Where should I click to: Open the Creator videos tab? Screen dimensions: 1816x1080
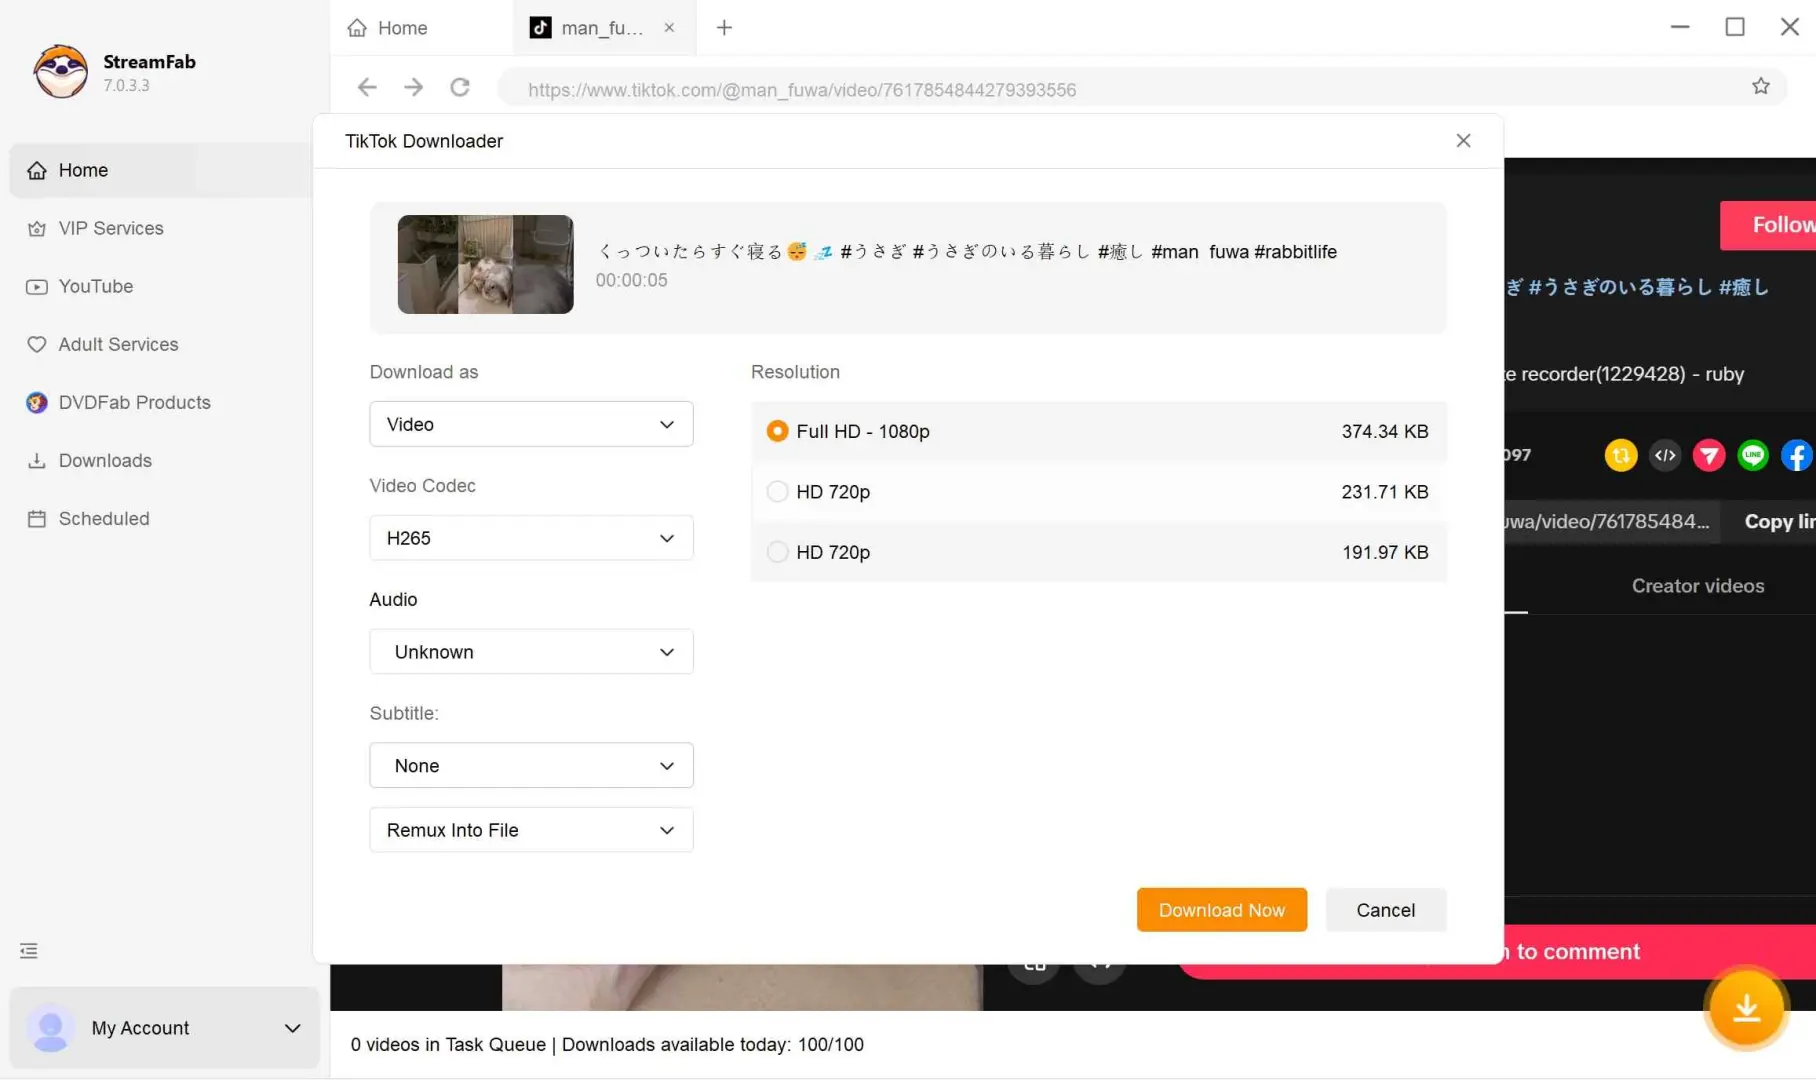pos(1698,586)
